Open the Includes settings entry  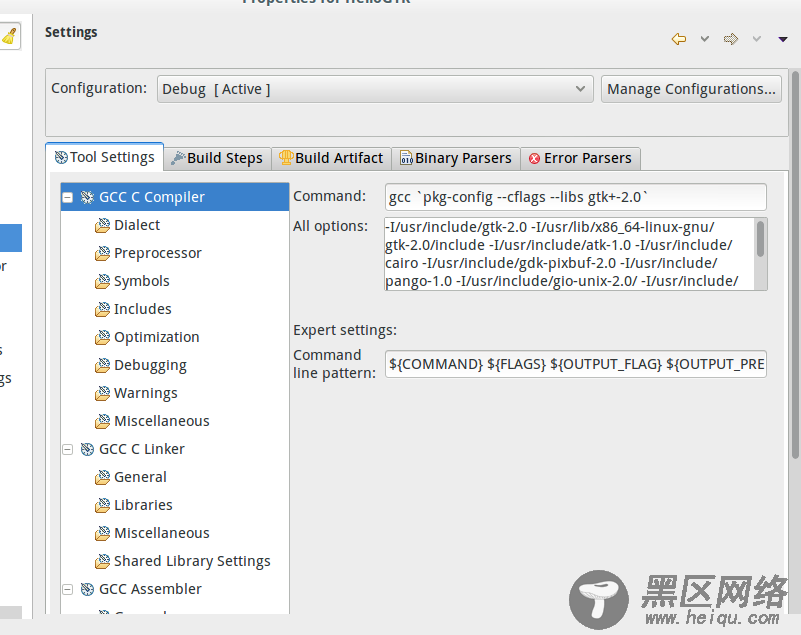[143, 309]
